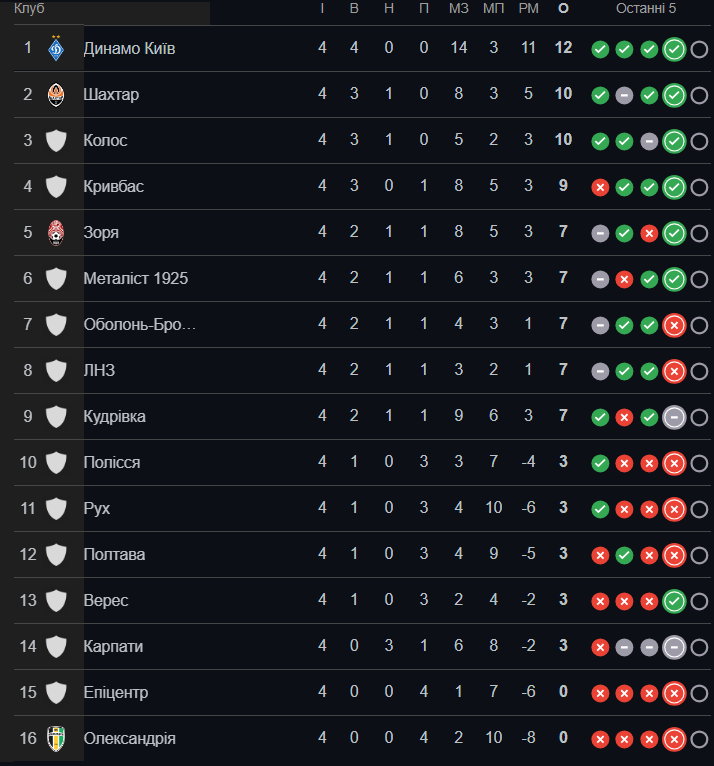The image size is (714, 766).
Task: Click Кривбас's first red loss icon
Action: coord(600,187)
